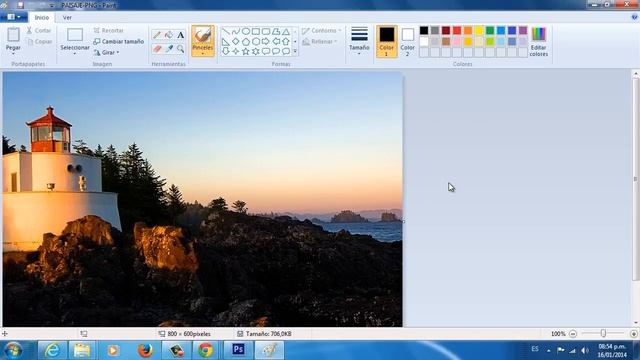Choose the Rounded rectangular callout shape
The image size is (640, 360).
point(266,51)
